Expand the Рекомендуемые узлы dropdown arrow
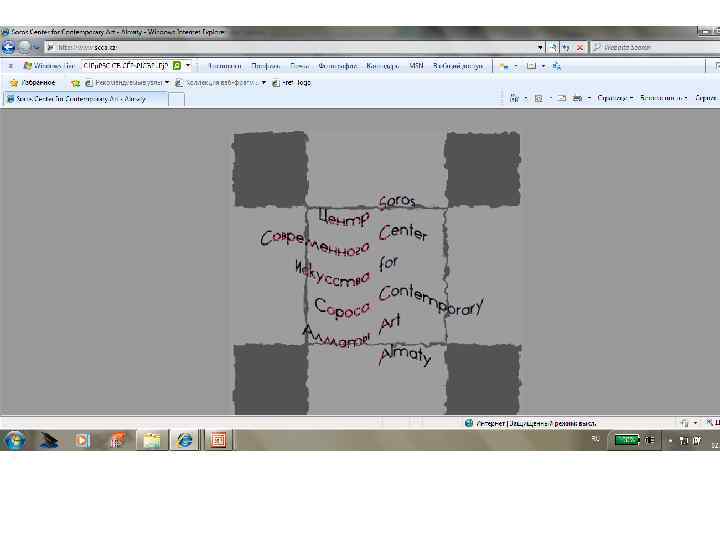Screen dimensions: 720x540 point(167,83)
